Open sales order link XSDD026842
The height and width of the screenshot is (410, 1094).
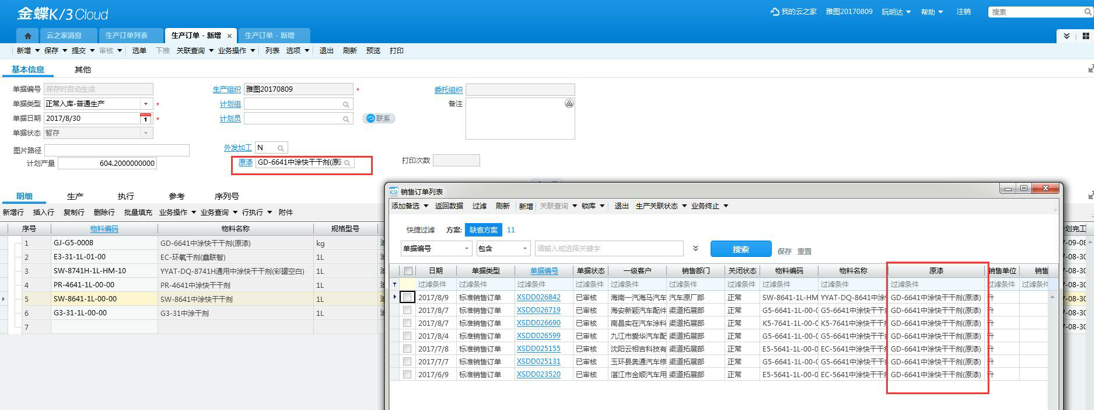pos(538,297)
